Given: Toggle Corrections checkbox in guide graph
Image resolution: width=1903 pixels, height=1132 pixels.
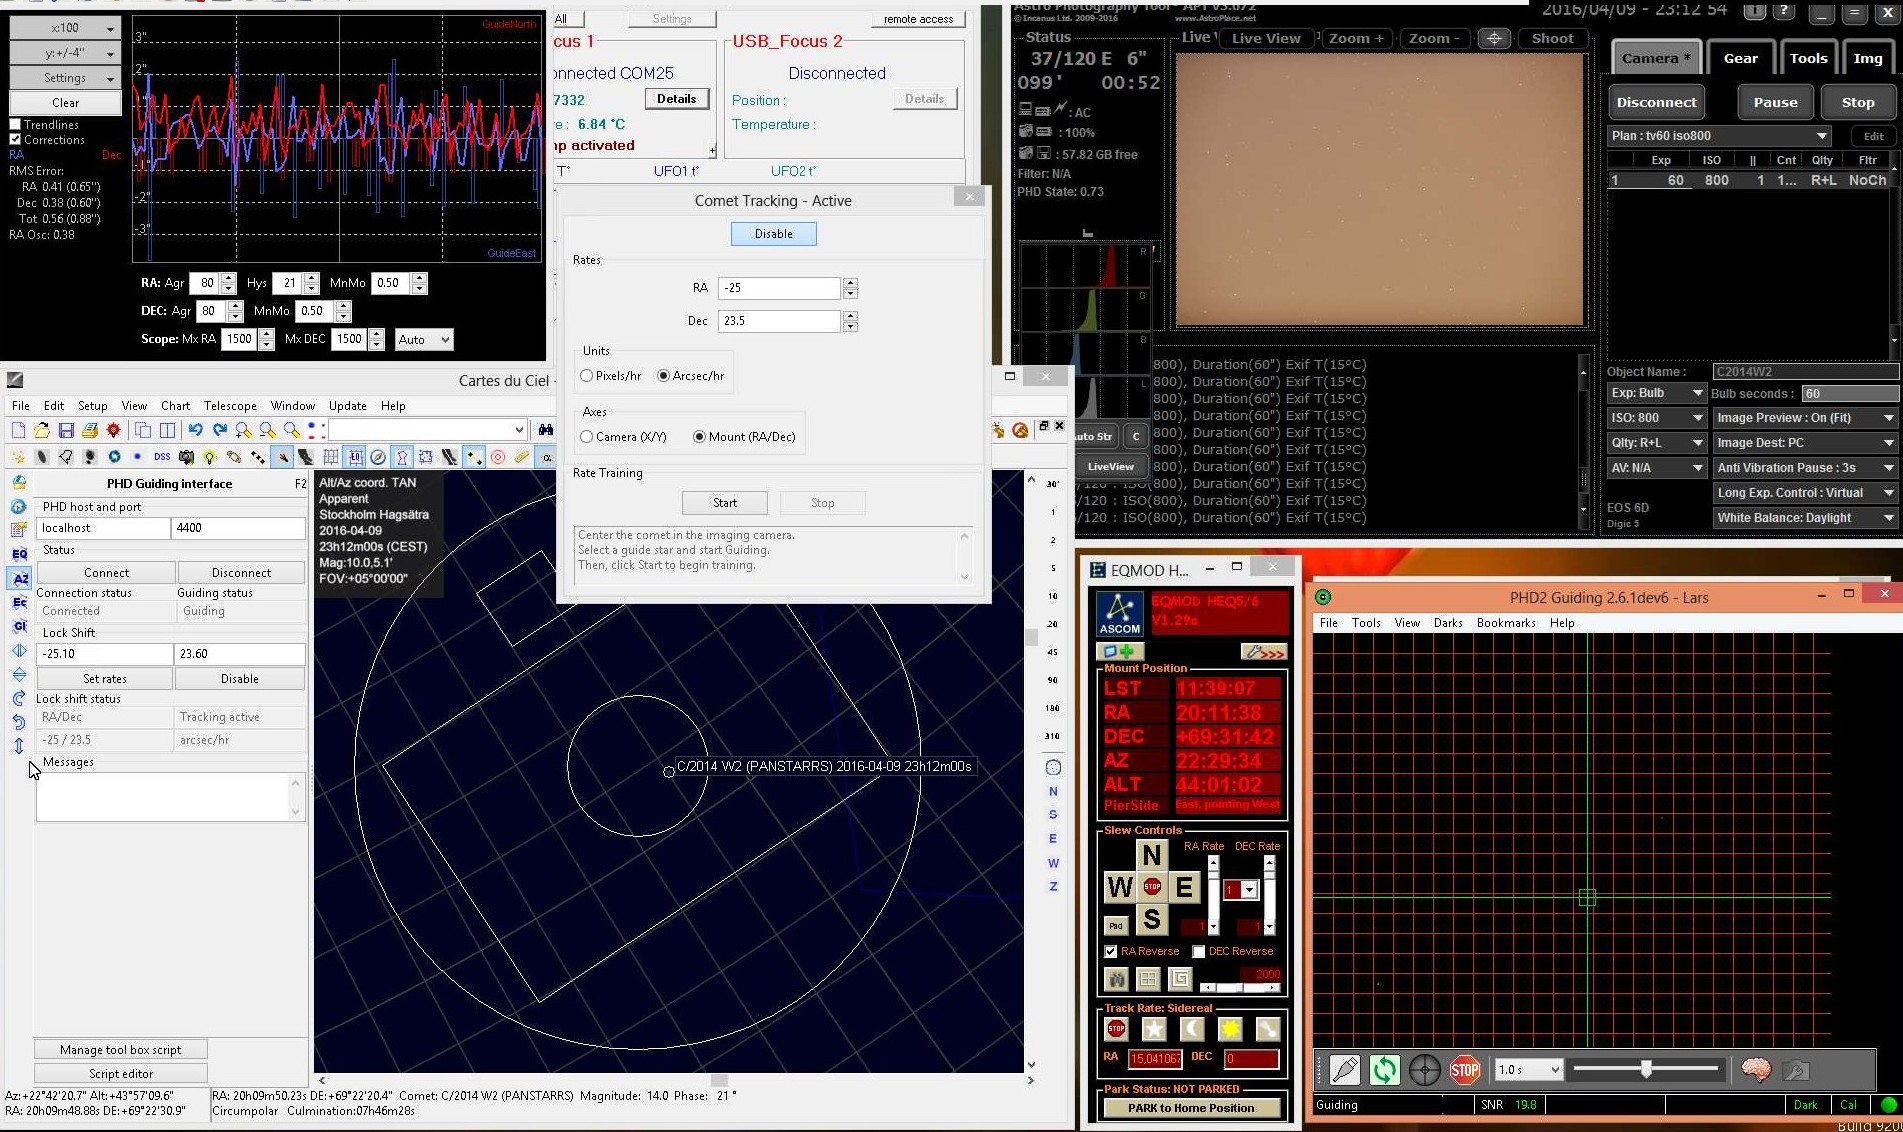Looking at the screenshot, I should tap(15, 140).
